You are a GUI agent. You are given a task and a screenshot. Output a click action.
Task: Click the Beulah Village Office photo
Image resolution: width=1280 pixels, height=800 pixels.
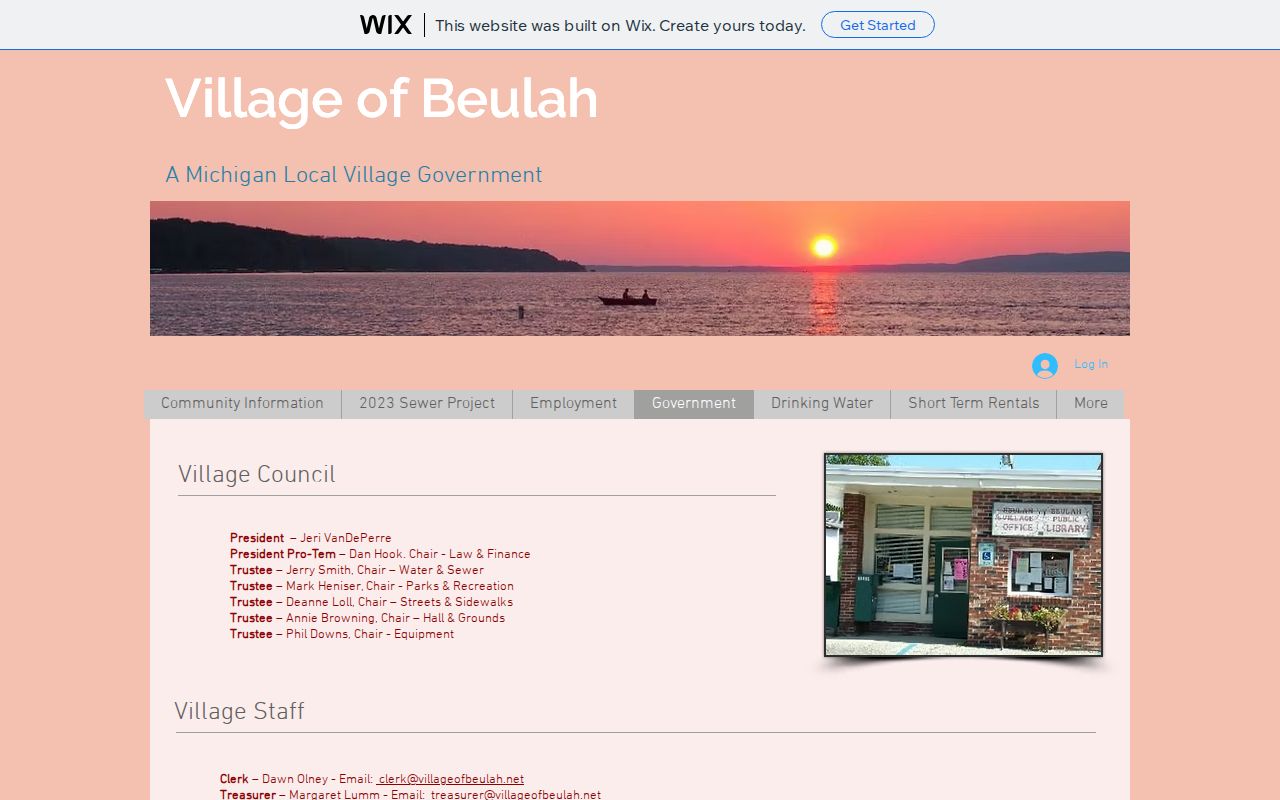(963, 555)
